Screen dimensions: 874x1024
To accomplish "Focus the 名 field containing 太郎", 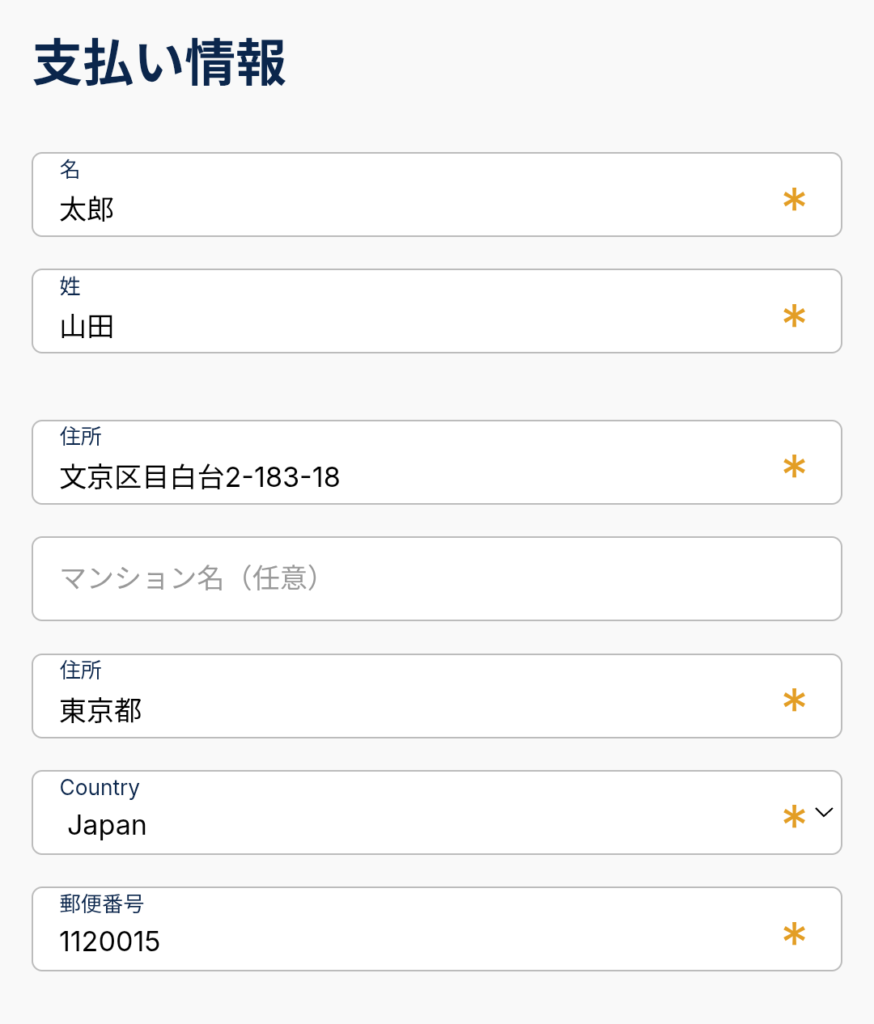I will pyautogui.click(x=400, y=210).
